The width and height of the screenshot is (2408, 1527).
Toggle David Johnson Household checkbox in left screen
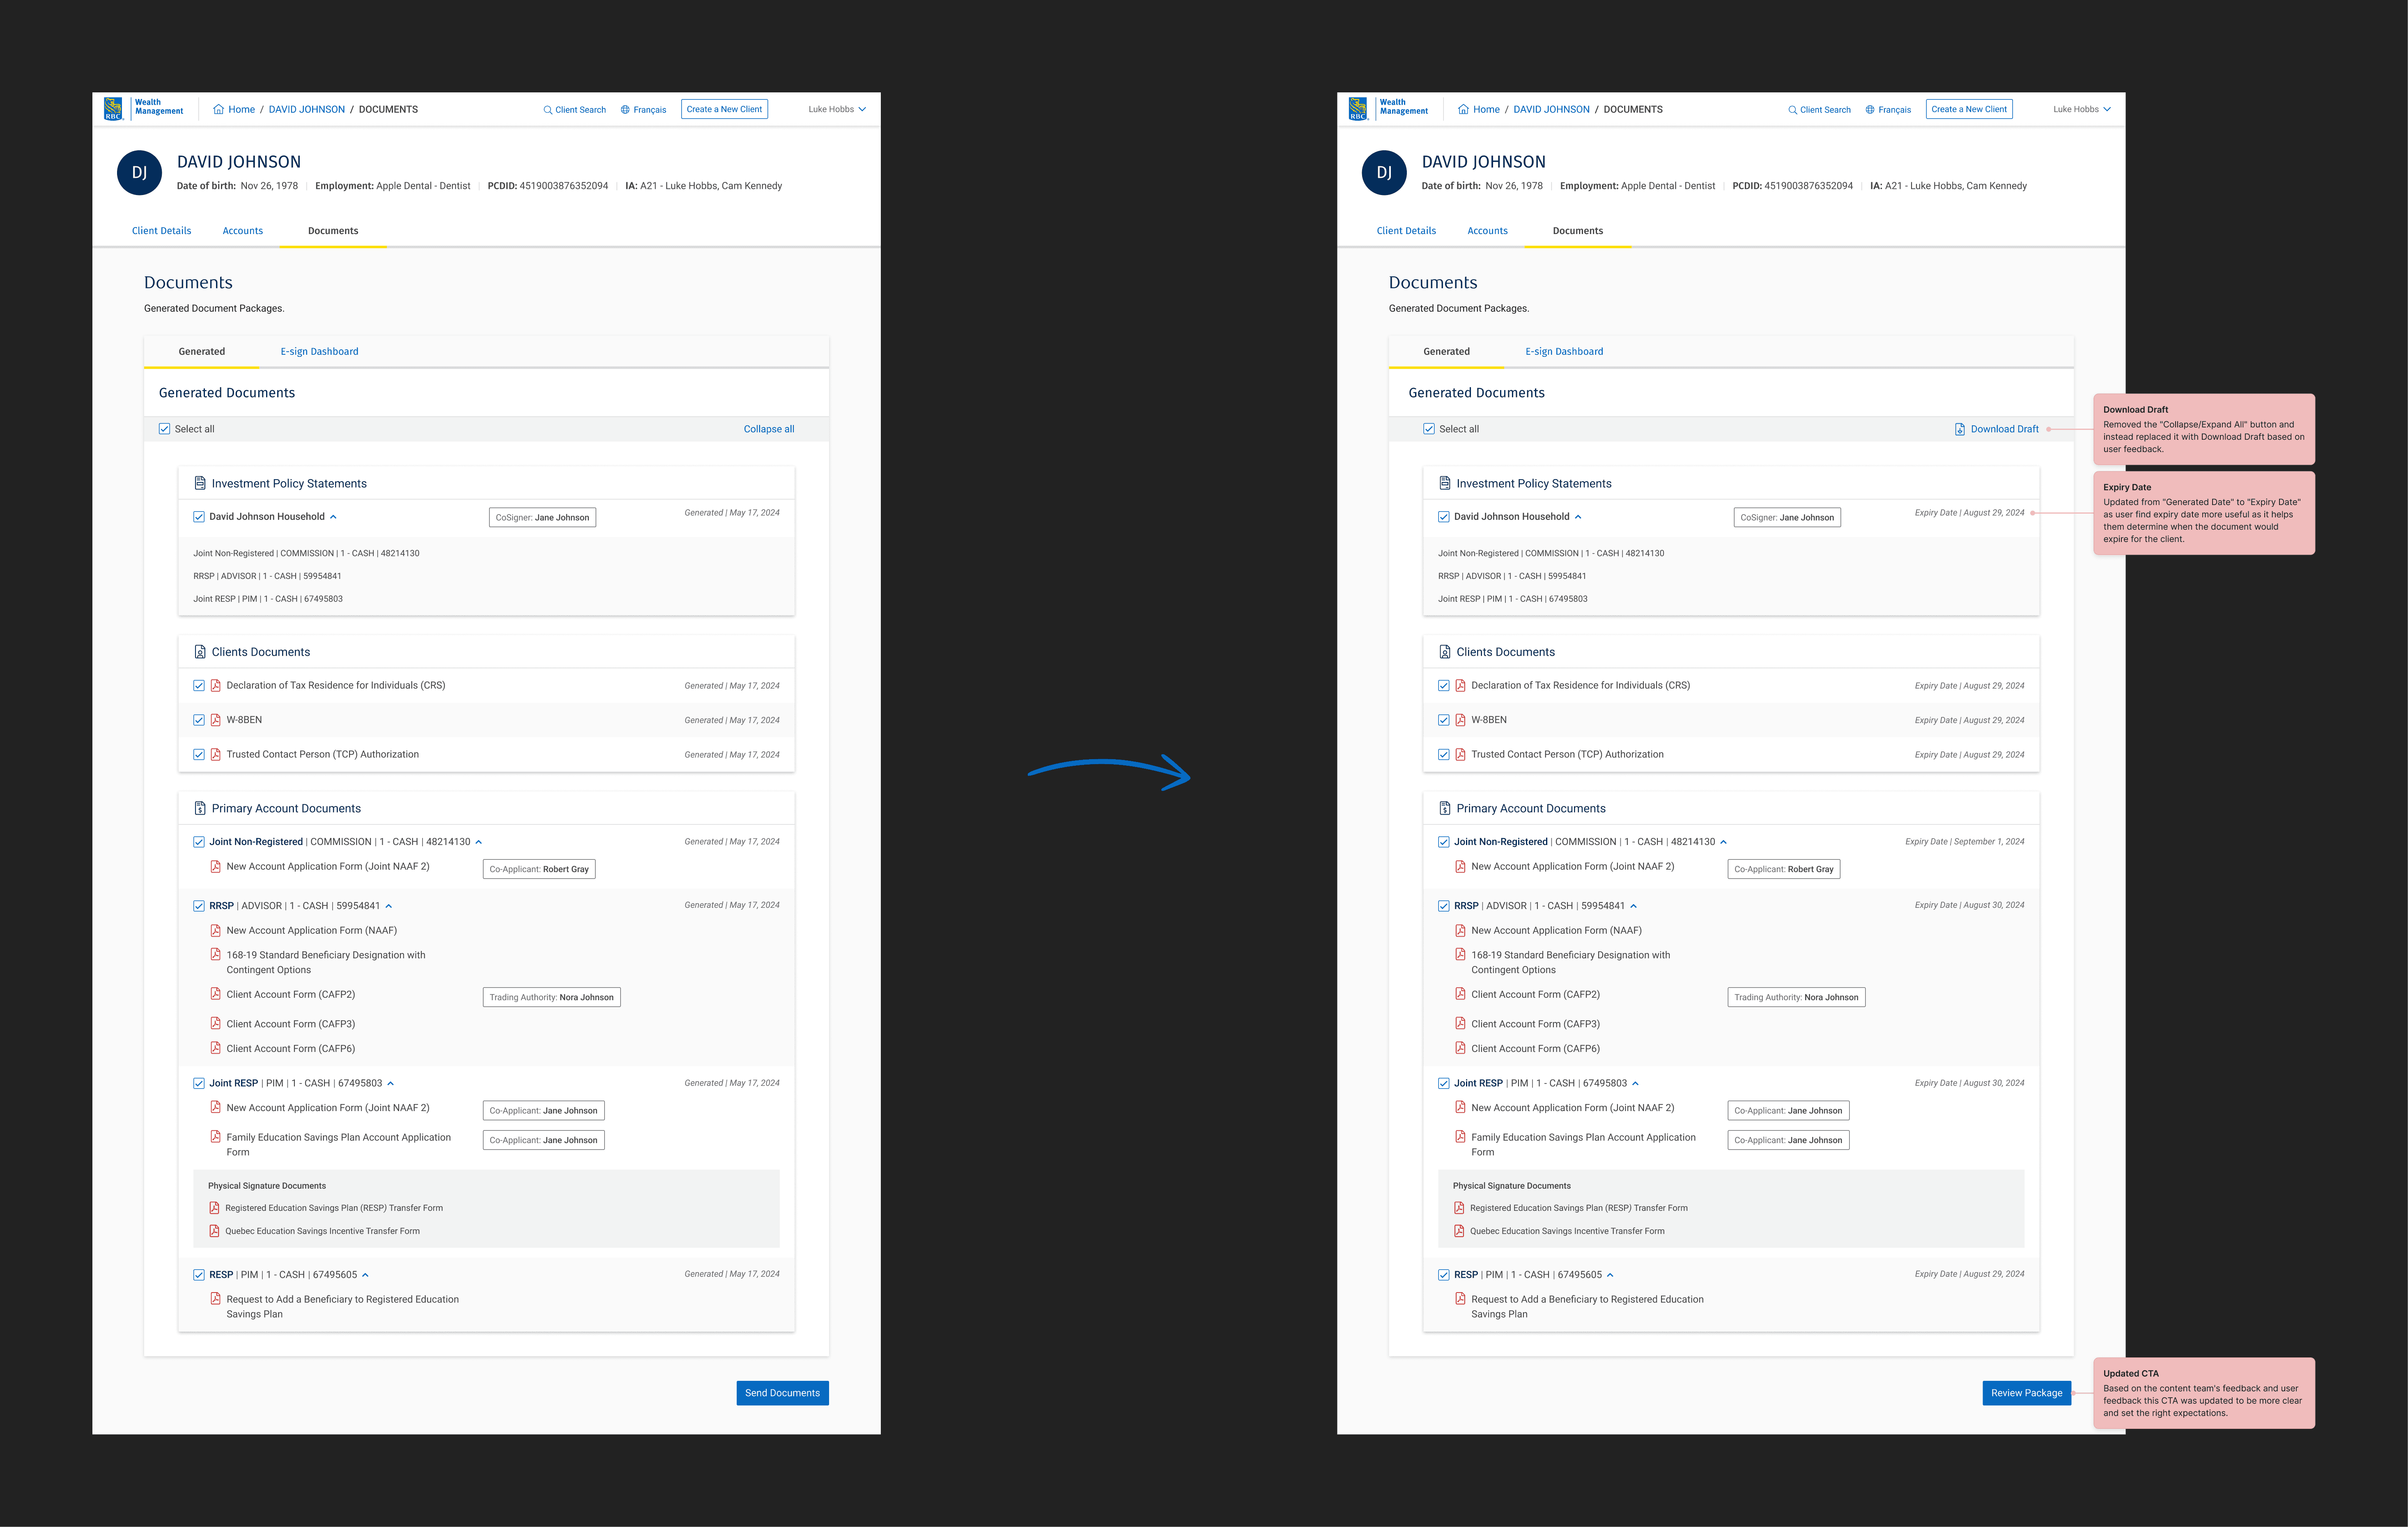(x=199, y=517)
